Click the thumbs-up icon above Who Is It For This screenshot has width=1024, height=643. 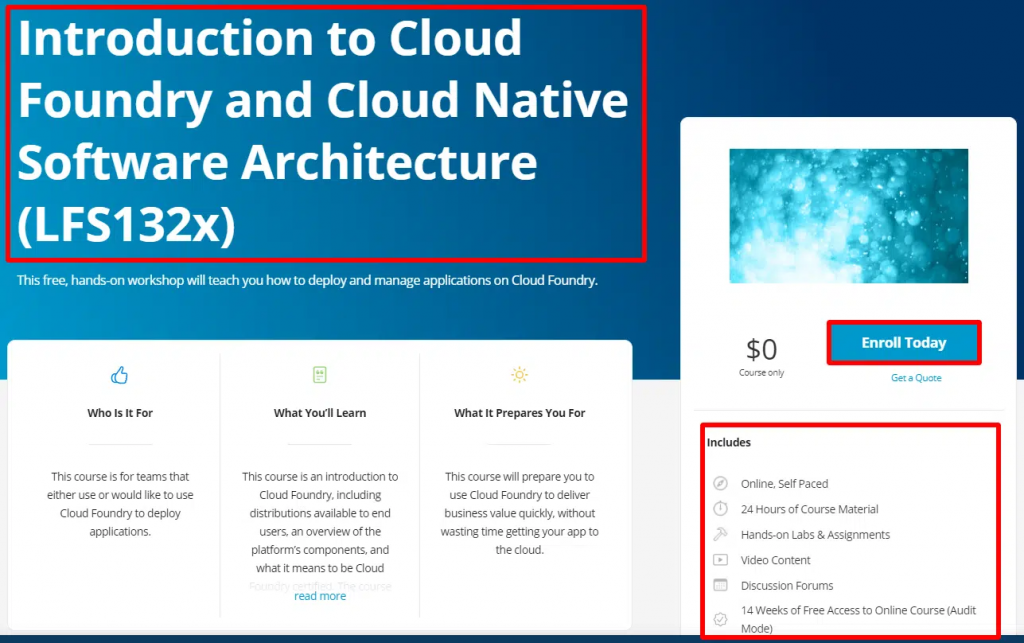[x=119, y=374]
